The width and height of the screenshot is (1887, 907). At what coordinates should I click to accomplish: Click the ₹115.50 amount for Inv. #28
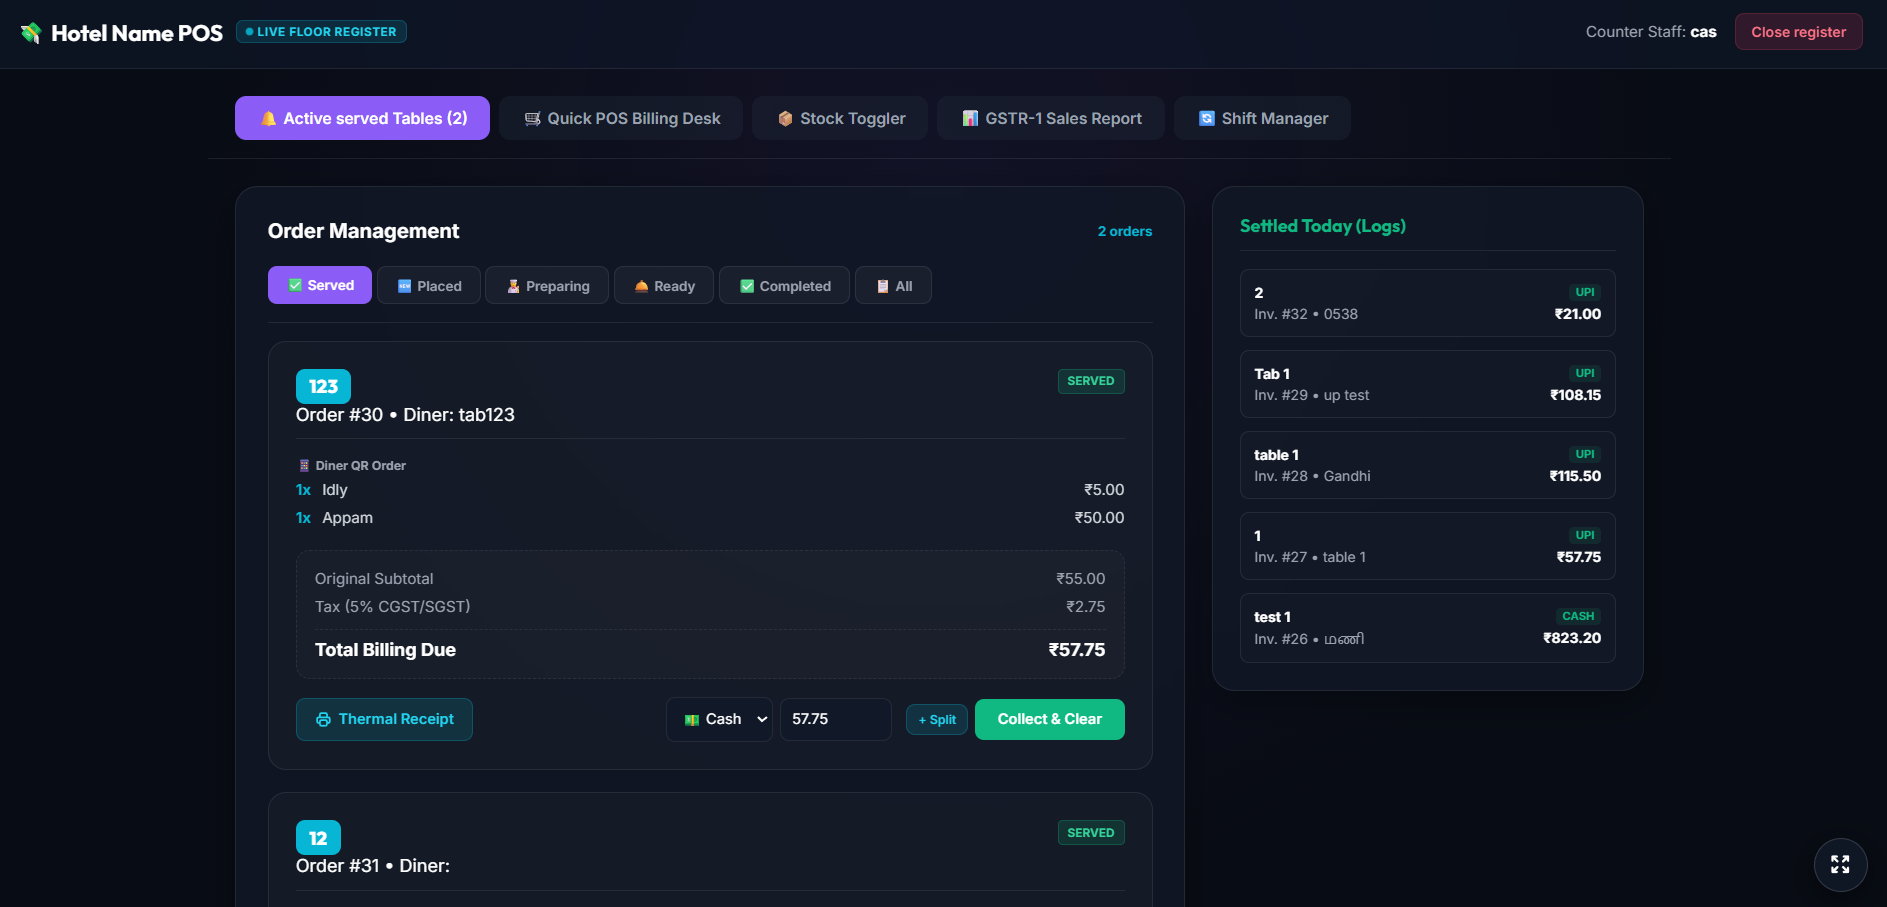click(1576, 476)
